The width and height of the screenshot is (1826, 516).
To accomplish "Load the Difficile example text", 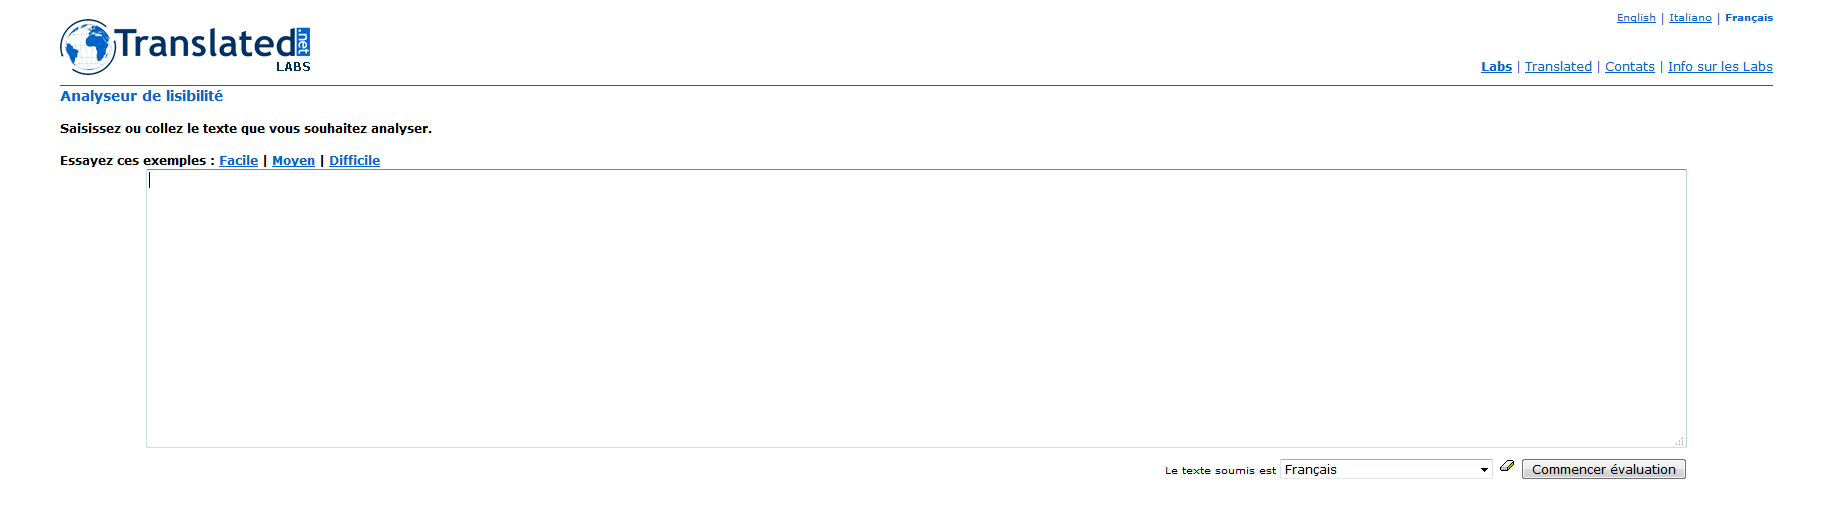I will (354, 160).
